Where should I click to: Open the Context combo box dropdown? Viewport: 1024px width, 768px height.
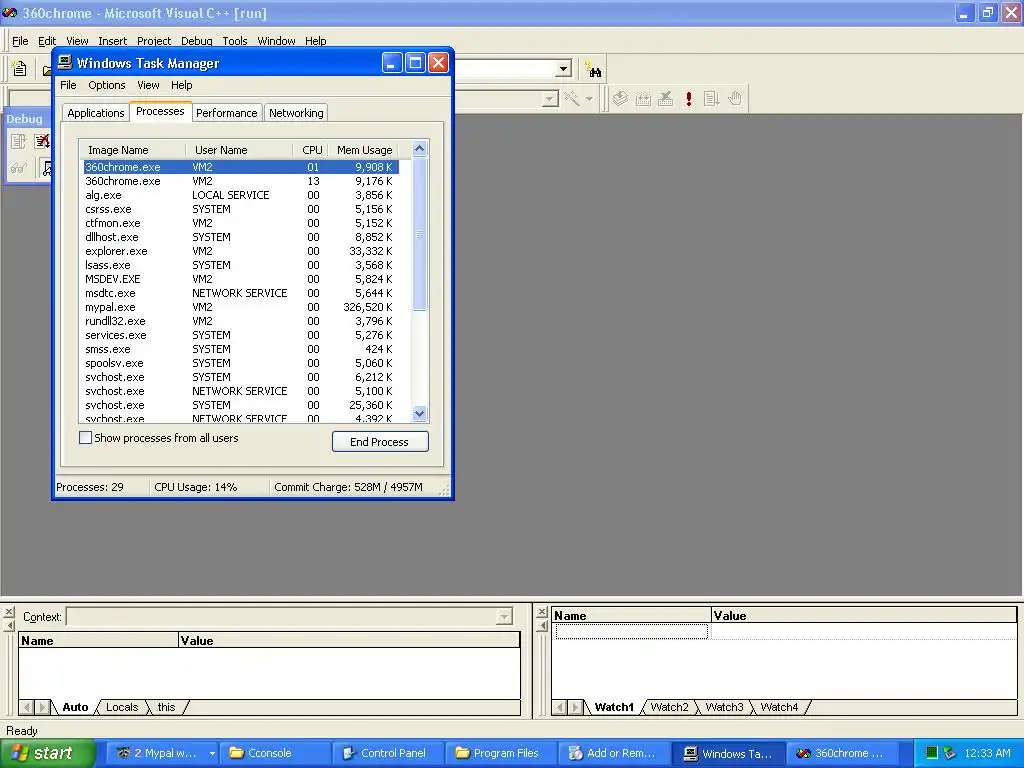click(504, 616)
